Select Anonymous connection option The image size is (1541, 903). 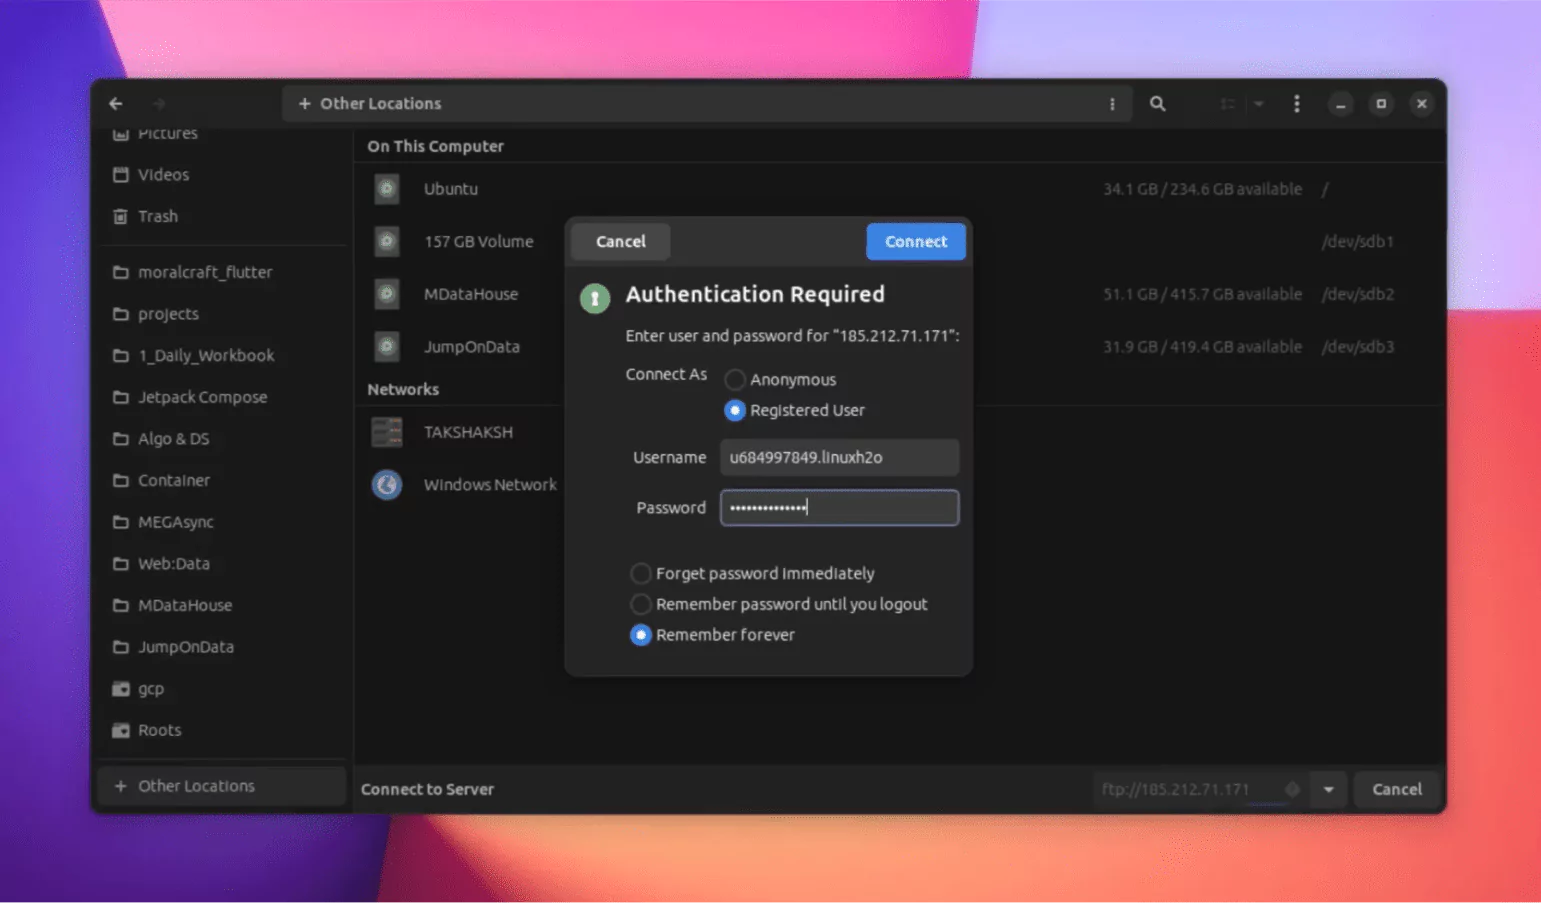coord(735,380)
